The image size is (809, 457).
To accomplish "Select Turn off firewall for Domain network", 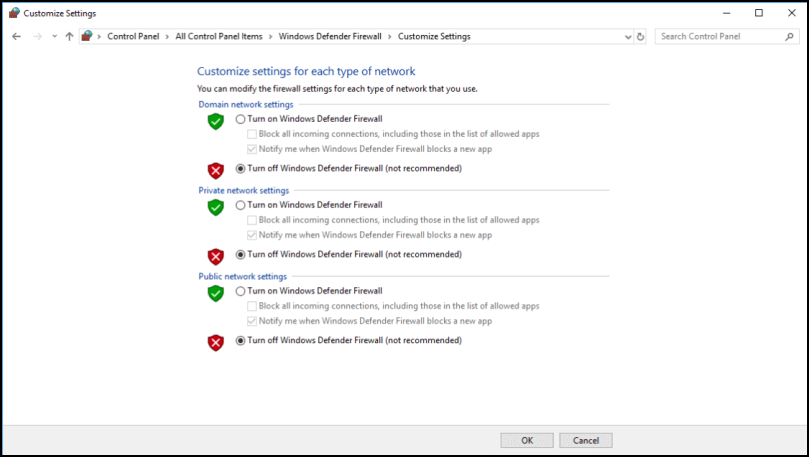I will click(240, 169).
